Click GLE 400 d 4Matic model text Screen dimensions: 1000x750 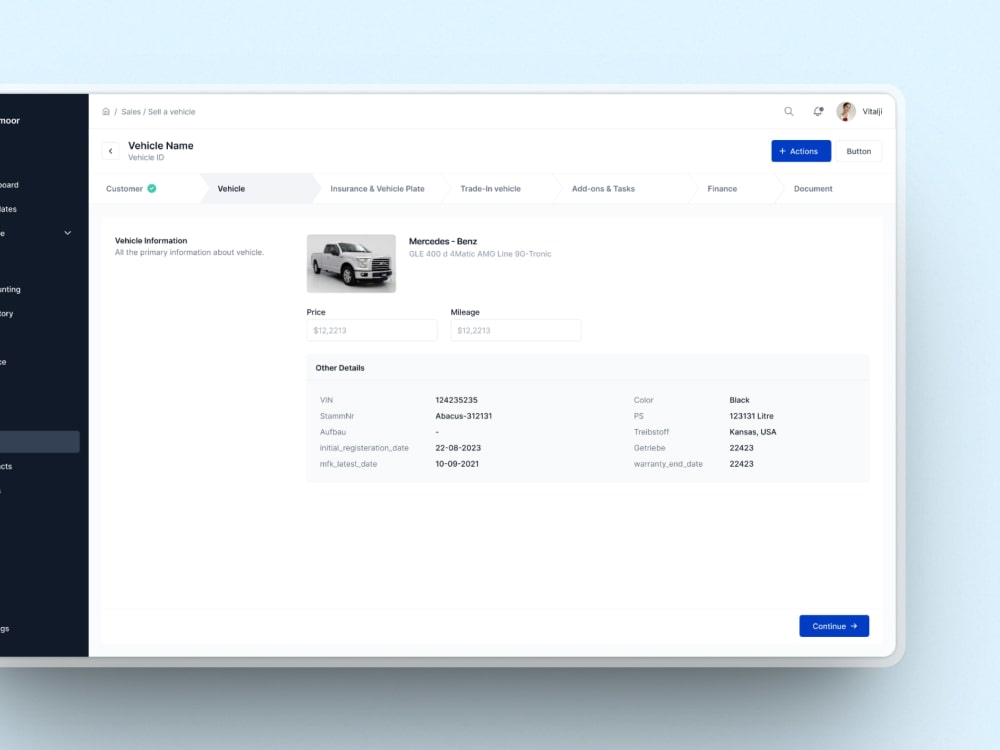[x=480, y=254]
